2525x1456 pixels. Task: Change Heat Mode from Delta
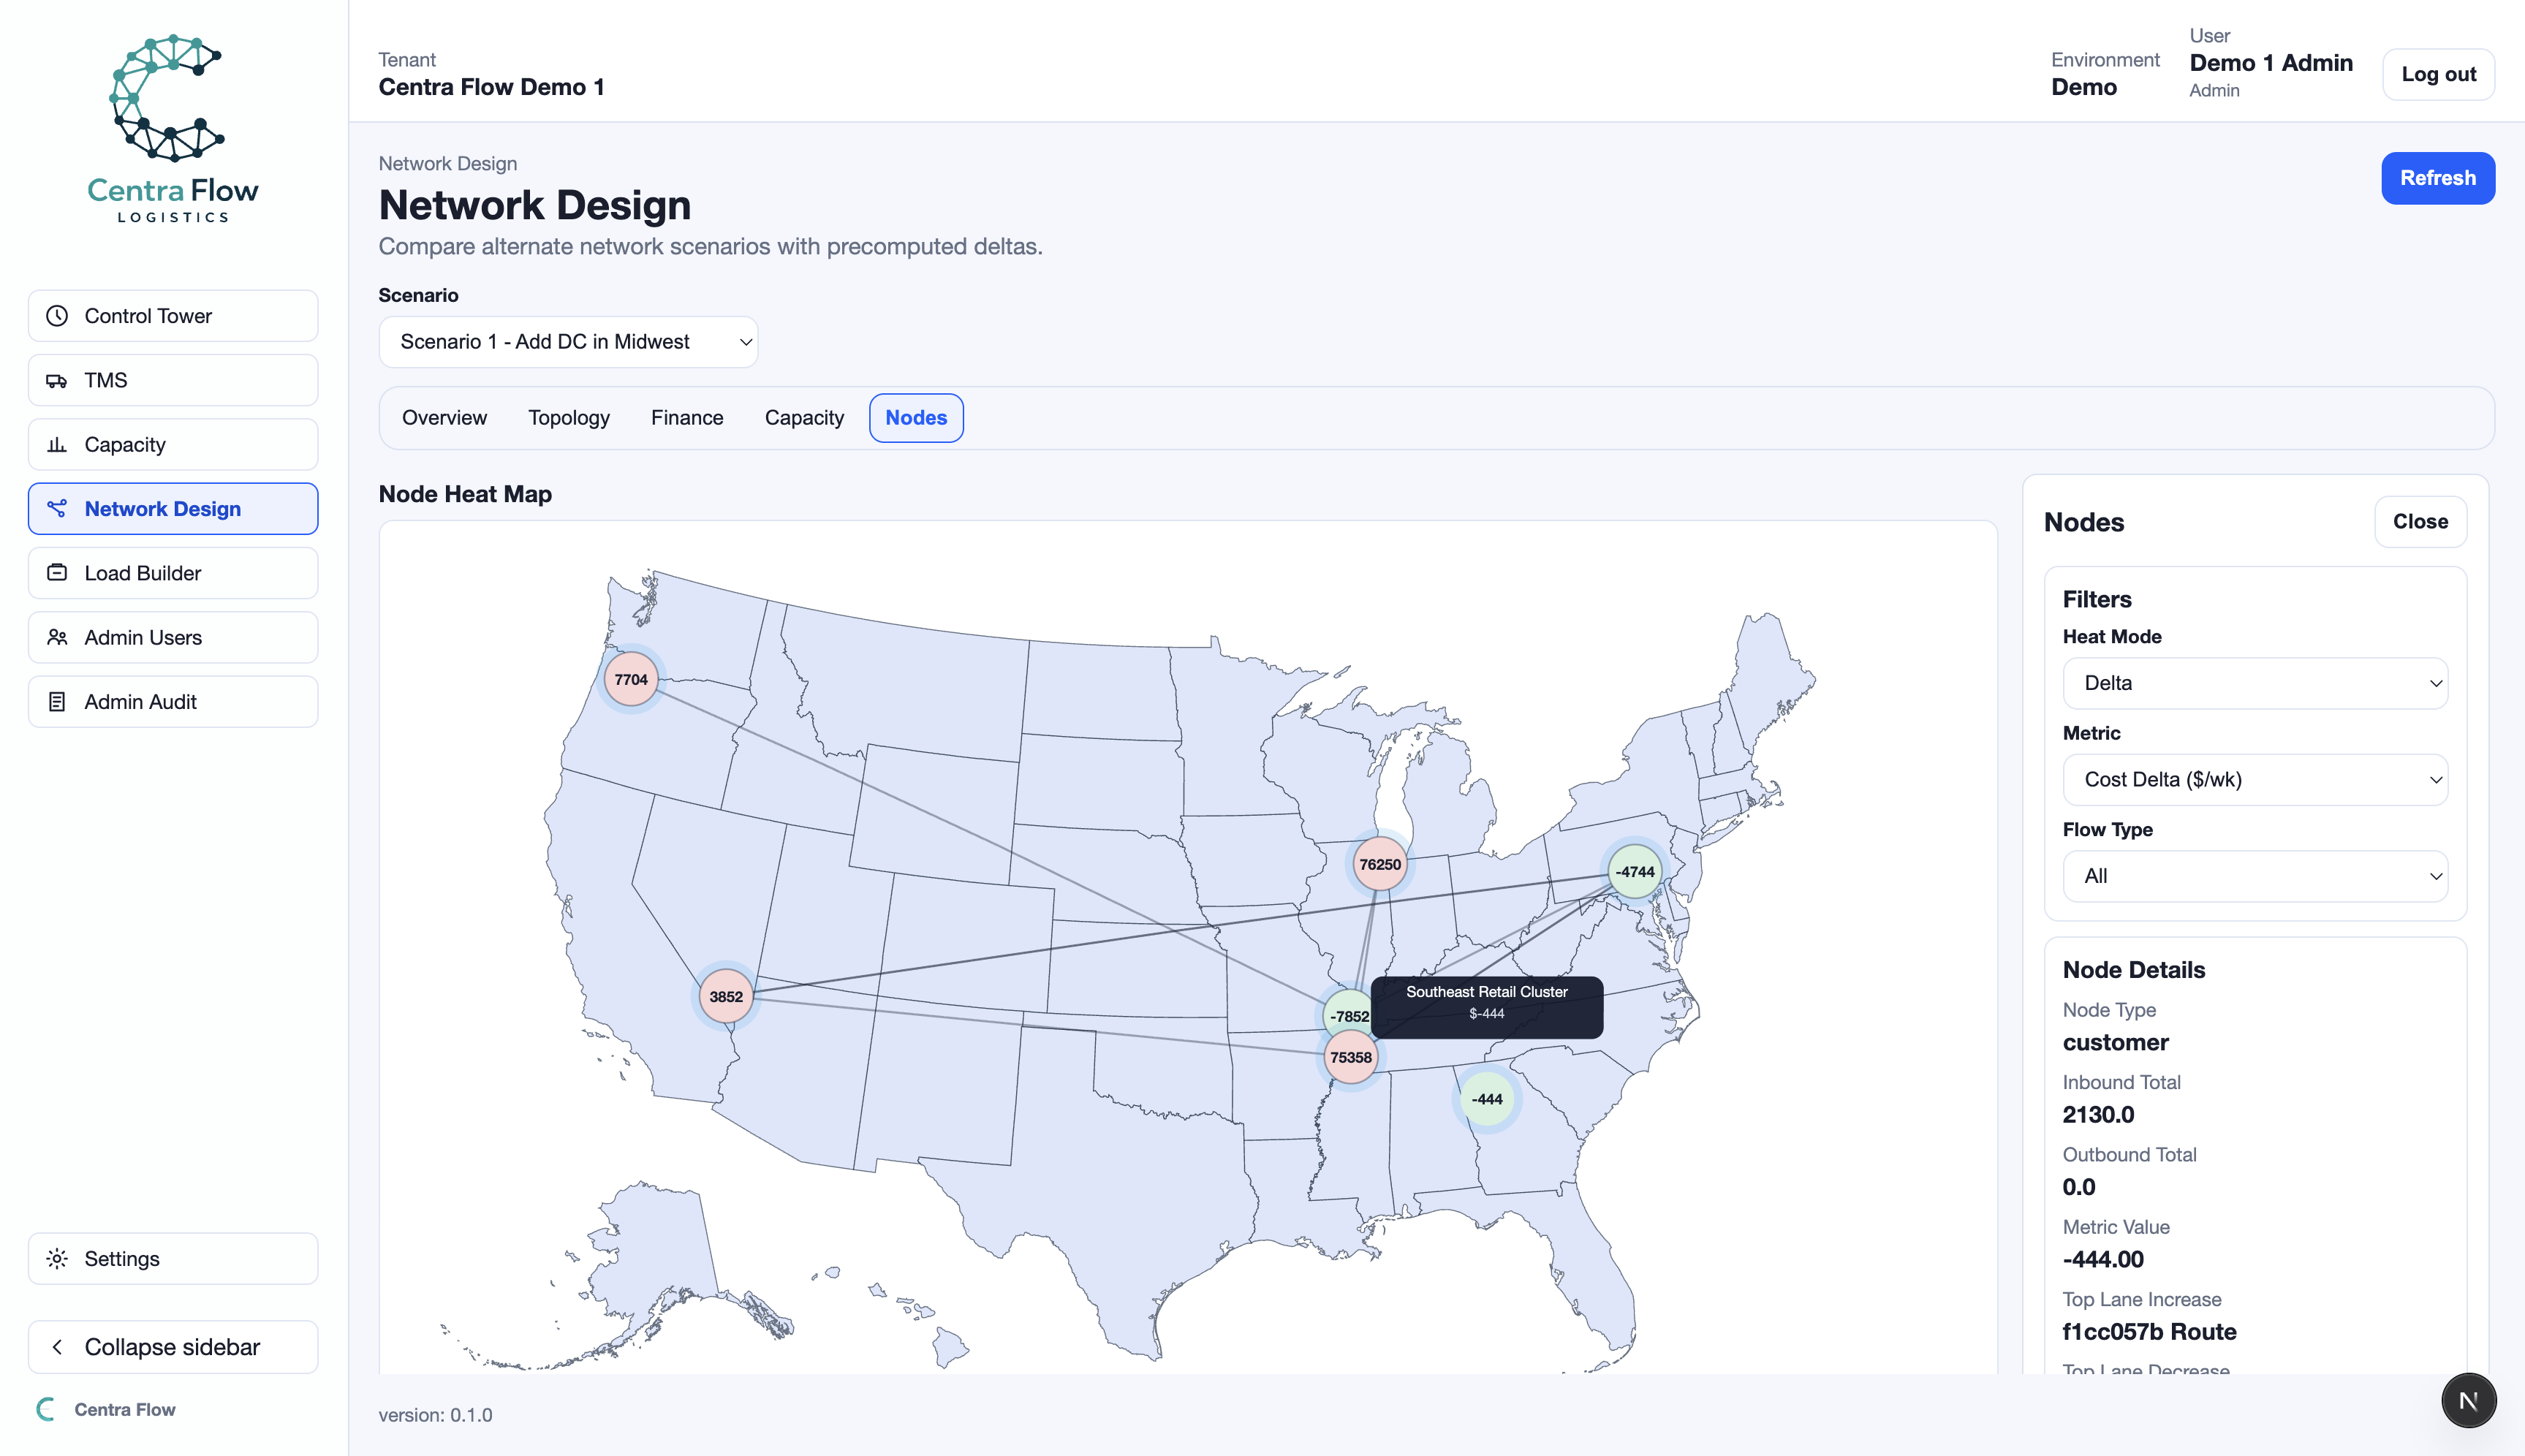pyautogui.click(x=2255, y=683)
